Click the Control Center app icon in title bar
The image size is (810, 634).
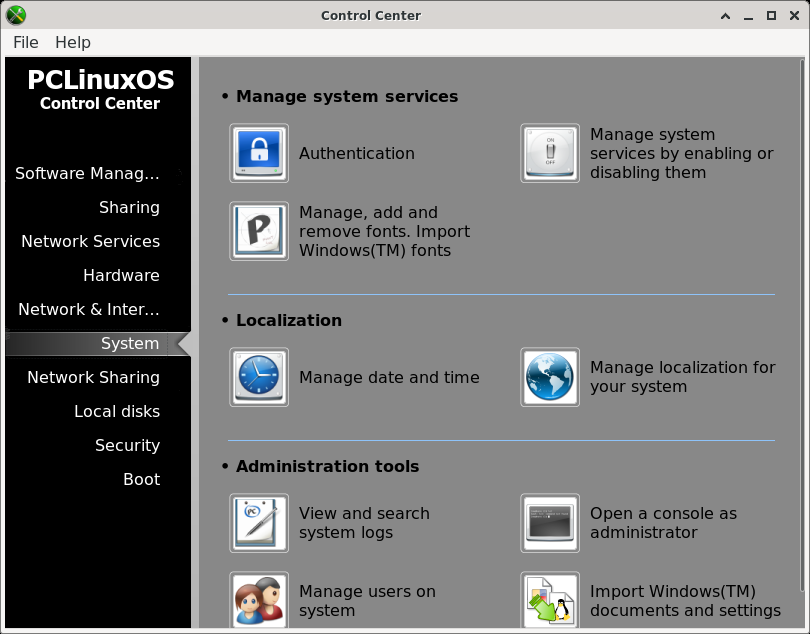pos(16,16)
